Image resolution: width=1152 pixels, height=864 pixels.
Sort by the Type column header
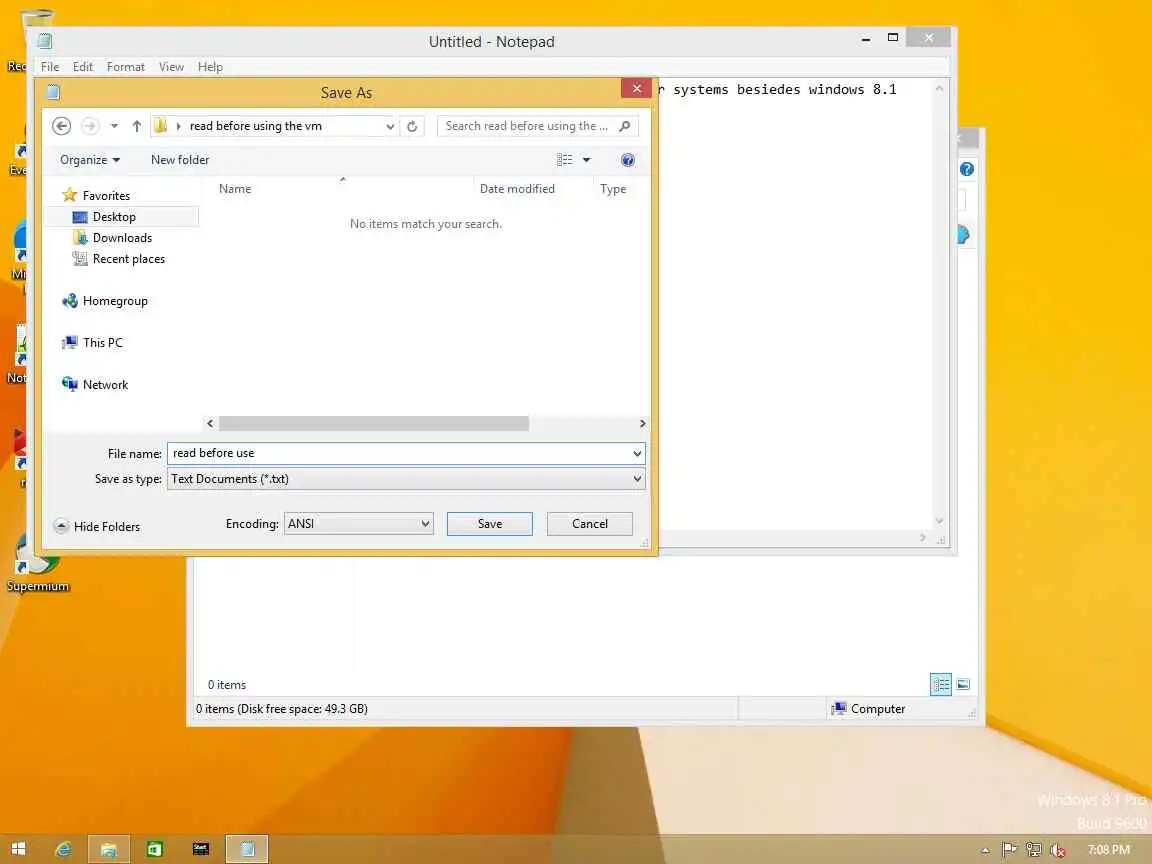click(613, 189)
